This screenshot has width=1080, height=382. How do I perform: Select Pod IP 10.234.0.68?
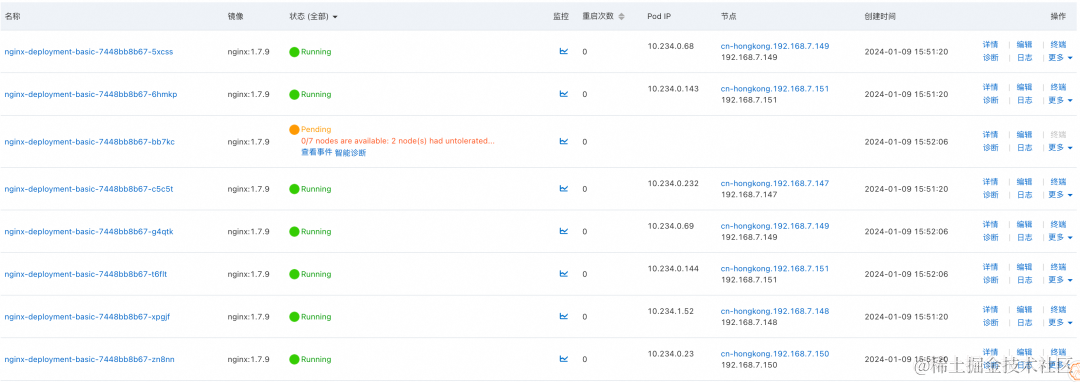pos(670,46)
